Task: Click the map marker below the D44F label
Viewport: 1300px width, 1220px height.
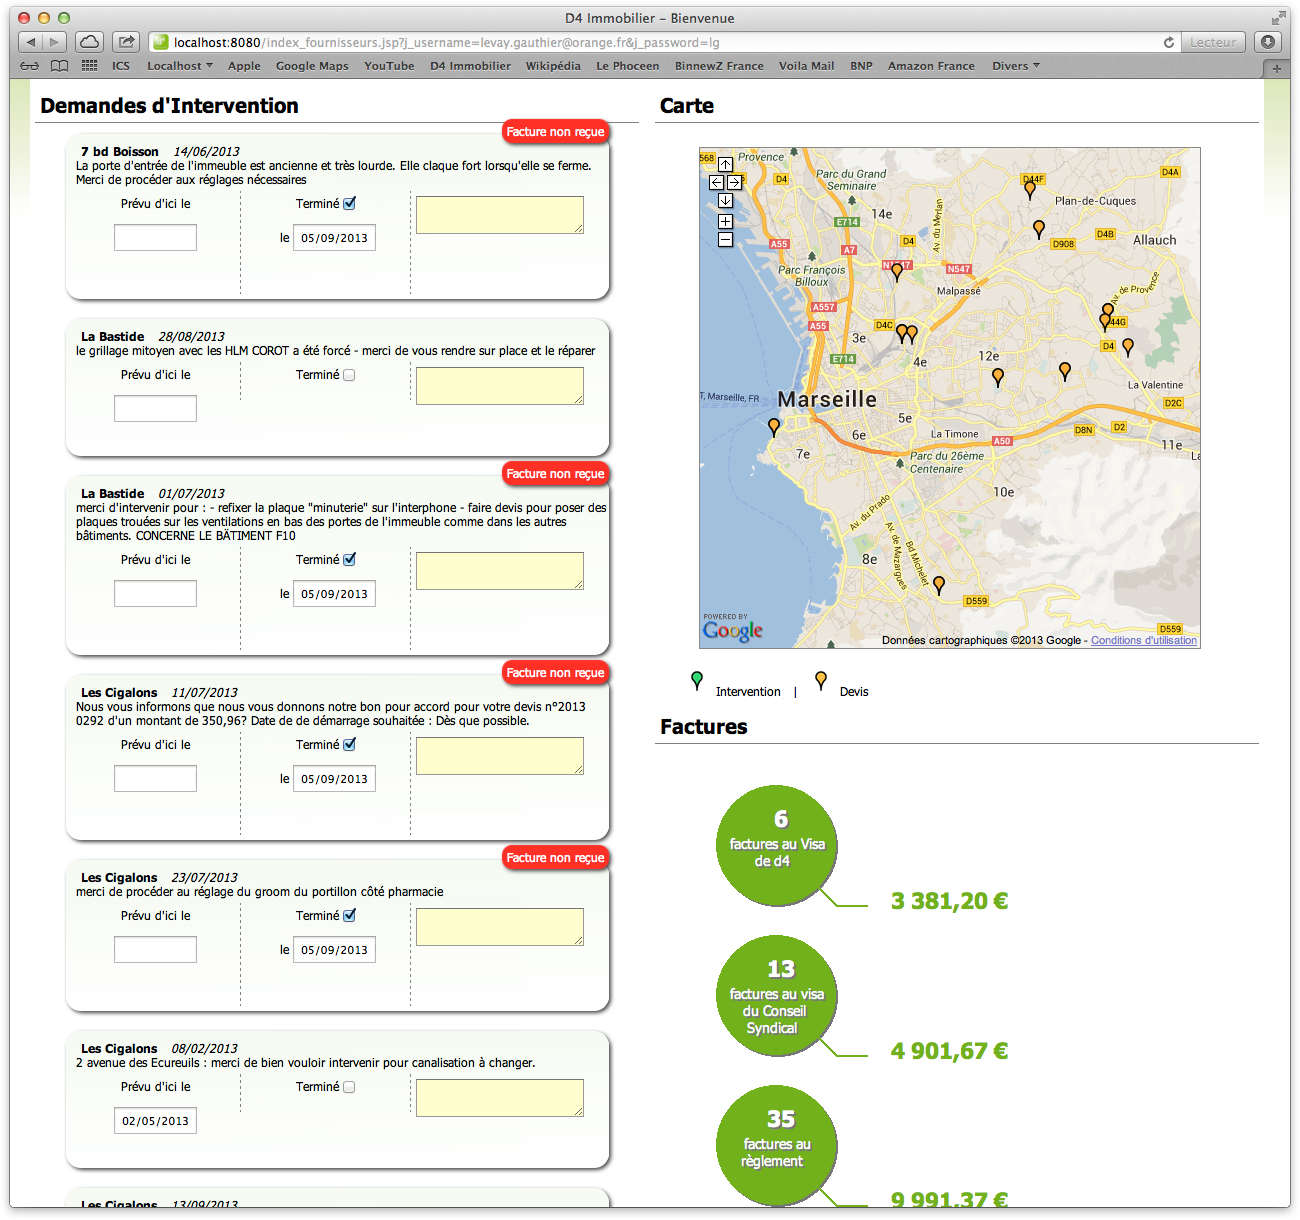Action: click(x=1030, y=190)
